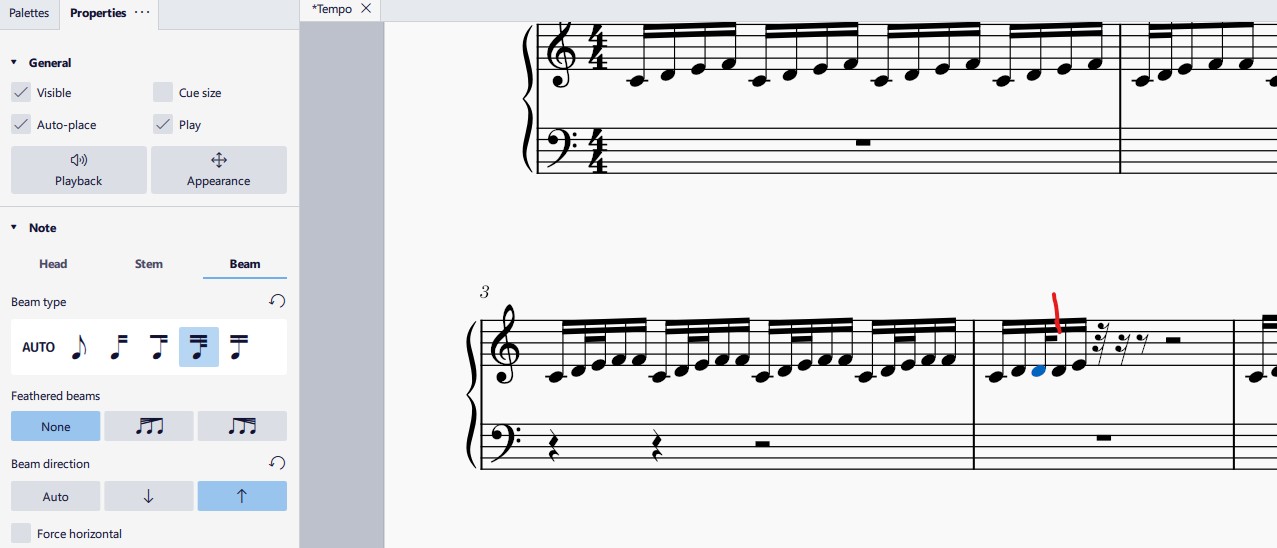1277x548 pixels.
Task: Switch to the Palettes tab
Action: [x=29, y=13]
